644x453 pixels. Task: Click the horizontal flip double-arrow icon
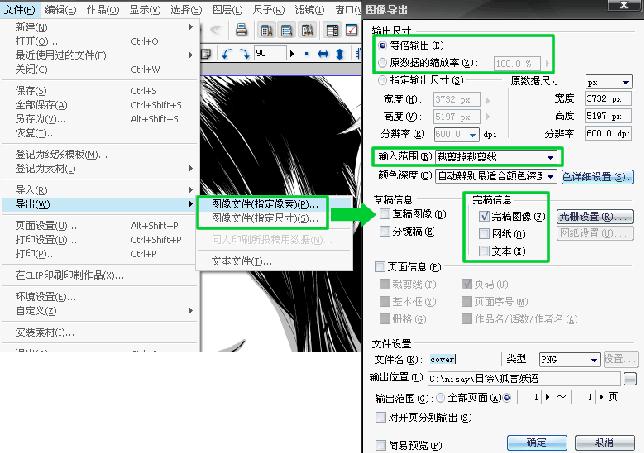click(x=323, y=54)
